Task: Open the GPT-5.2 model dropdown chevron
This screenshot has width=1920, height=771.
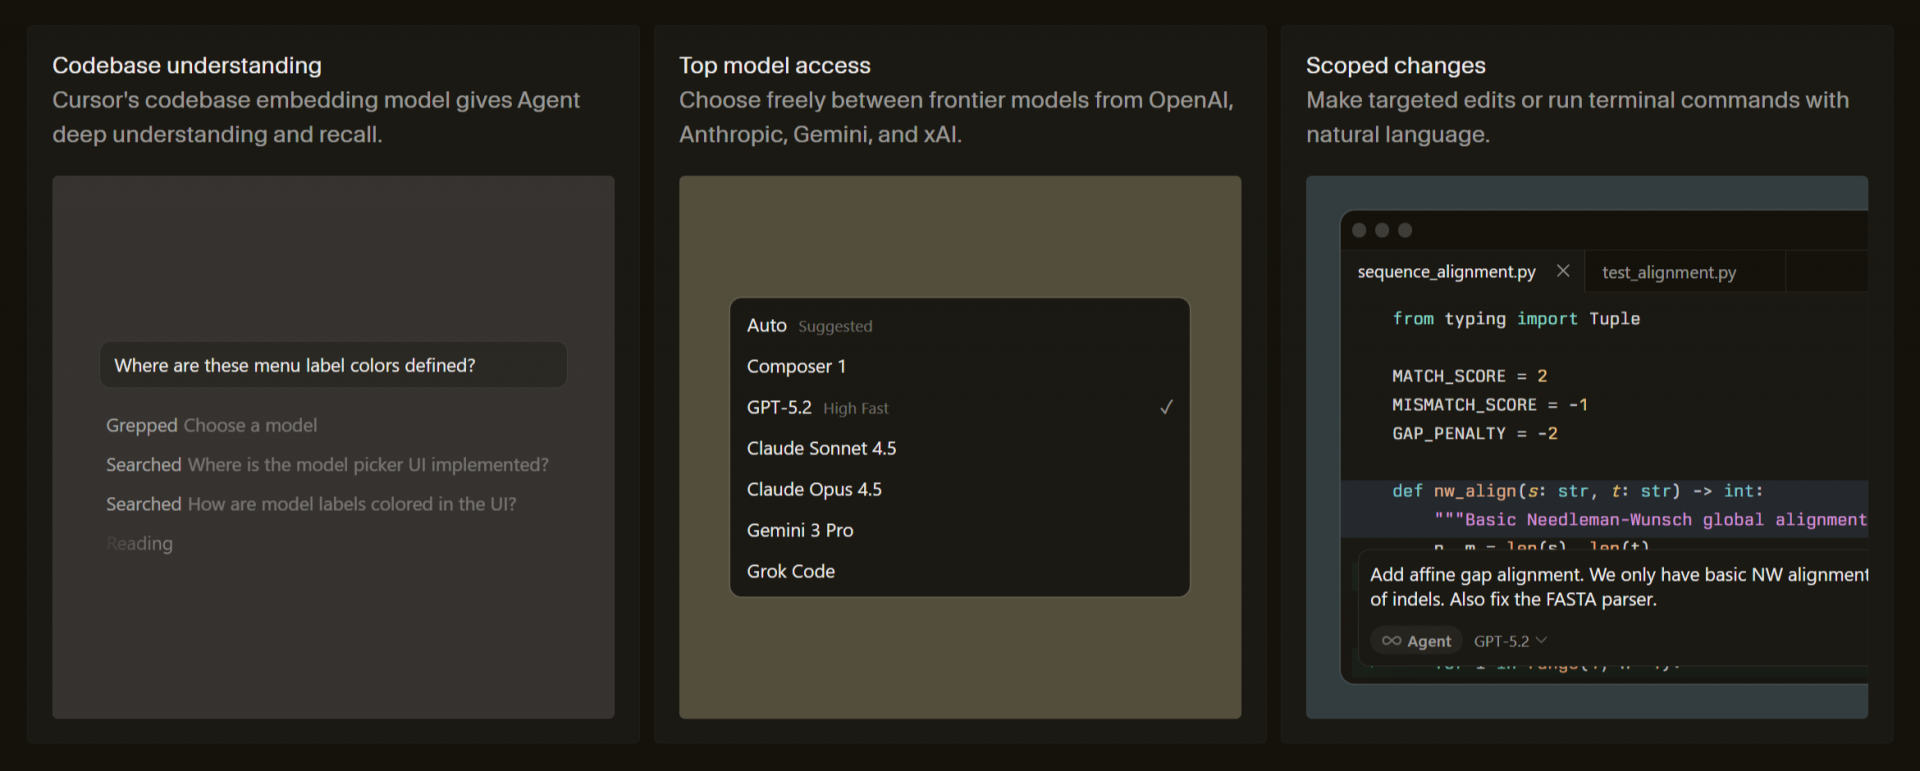Action: click(x=1541, y=640)
